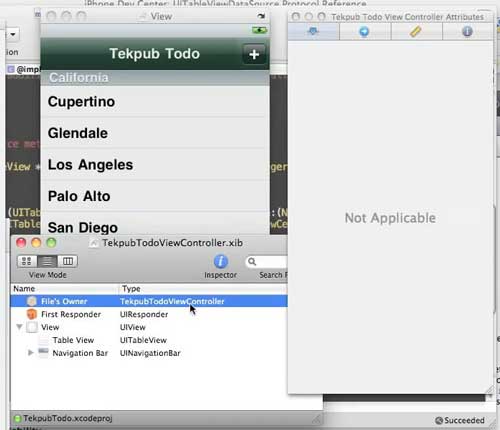Select the San Diego table cell
Screen dimensions: 500x430
(155, 224)
